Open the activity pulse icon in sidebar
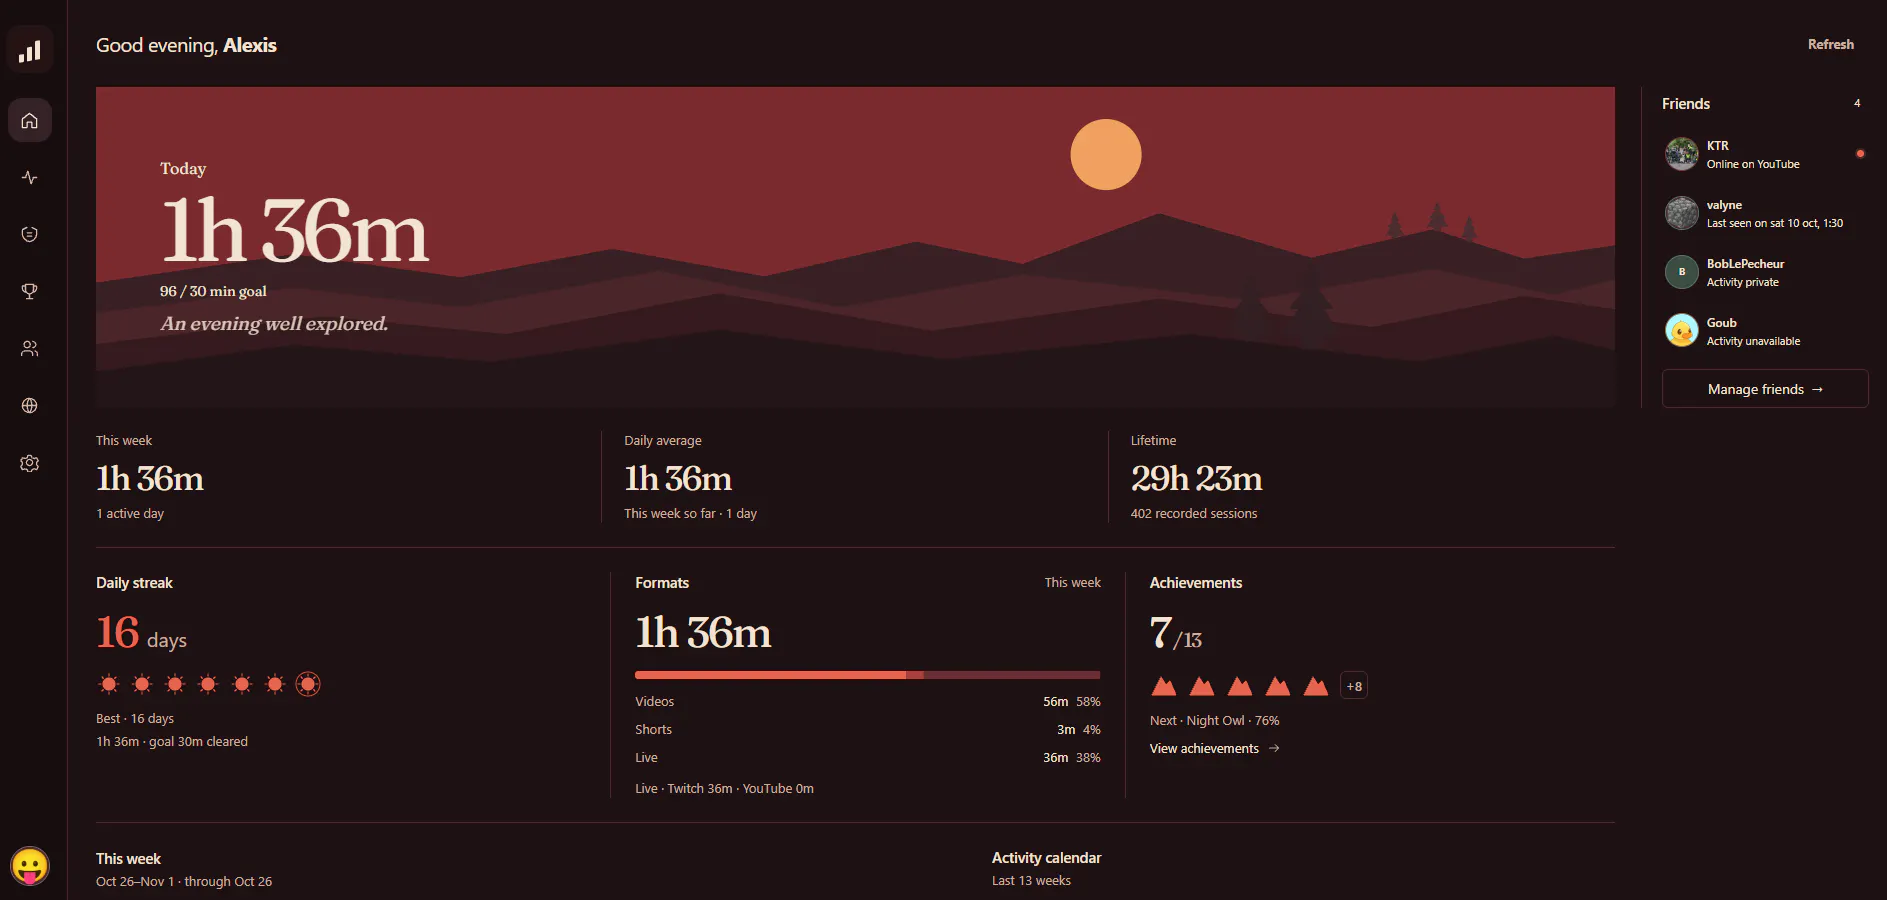Image resolution: width=1887 pixels, height=900 pixels. coord(30,177)
